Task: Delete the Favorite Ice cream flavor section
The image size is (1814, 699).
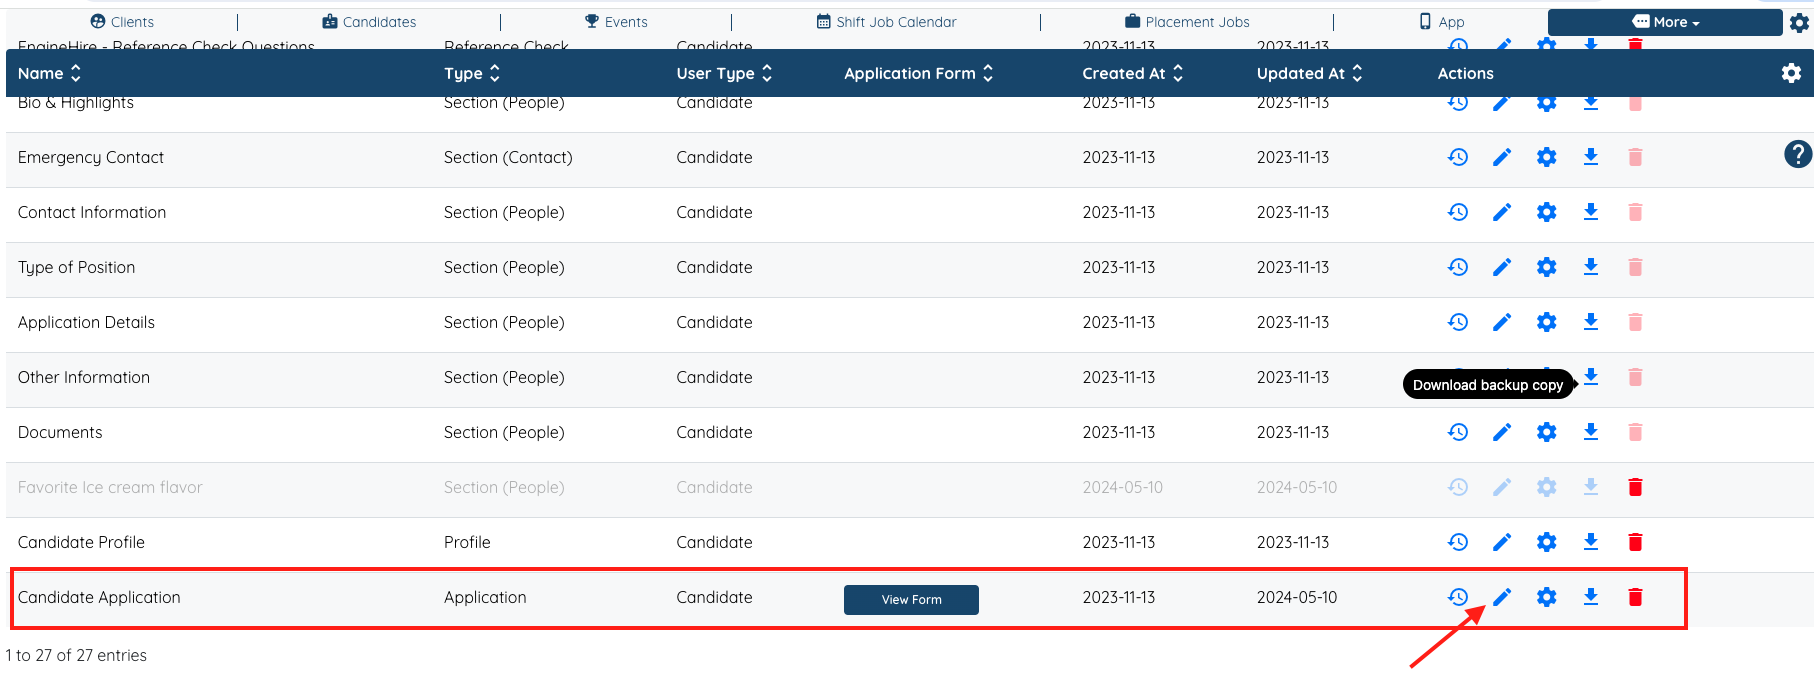Action: tap(1635, 487)
